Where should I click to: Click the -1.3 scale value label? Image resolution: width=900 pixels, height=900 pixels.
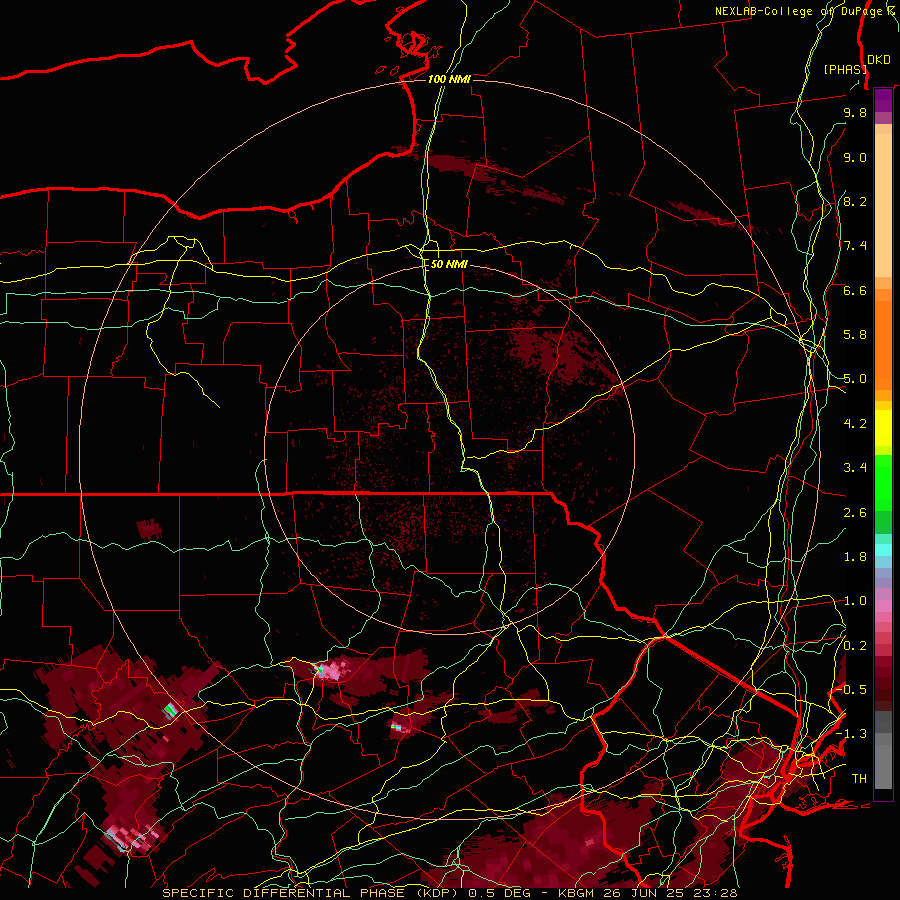coord(851,734)
